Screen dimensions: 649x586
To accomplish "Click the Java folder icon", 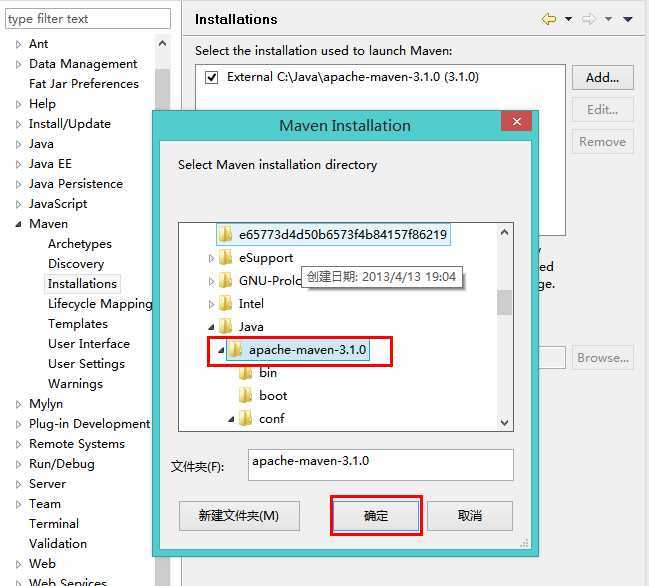I will (x=226, y=327).
